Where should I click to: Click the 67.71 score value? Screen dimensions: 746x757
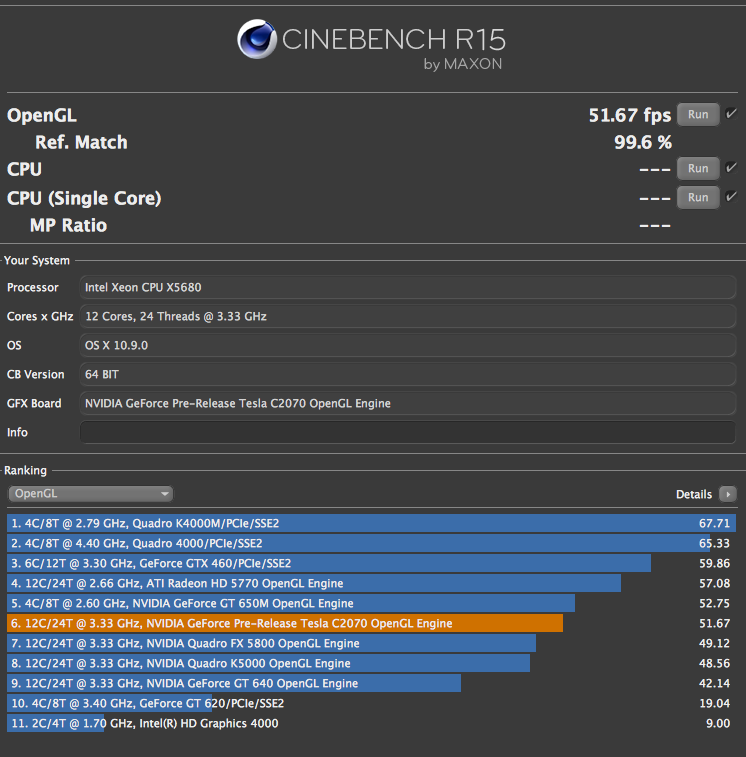pos(714,523)
